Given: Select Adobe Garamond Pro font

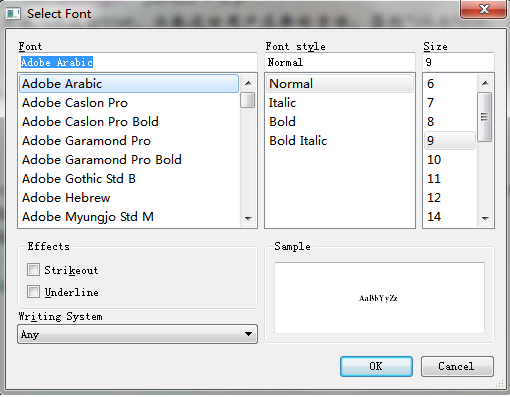Looking at the screenshot, I should point(129,141).
